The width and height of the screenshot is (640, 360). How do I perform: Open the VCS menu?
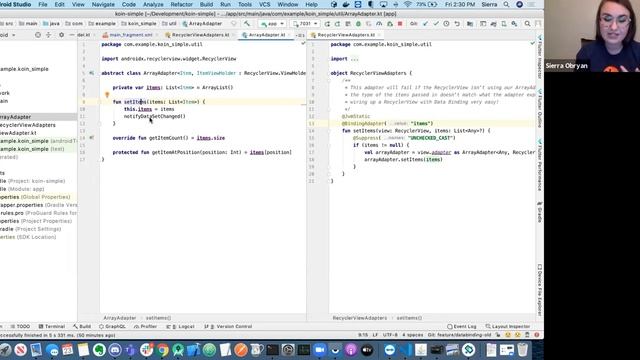coord(264,4)
